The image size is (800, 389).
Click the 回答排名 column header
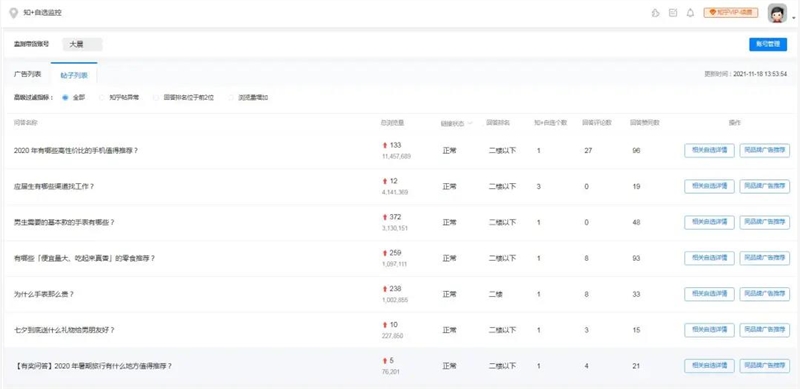tap(498, 123)
